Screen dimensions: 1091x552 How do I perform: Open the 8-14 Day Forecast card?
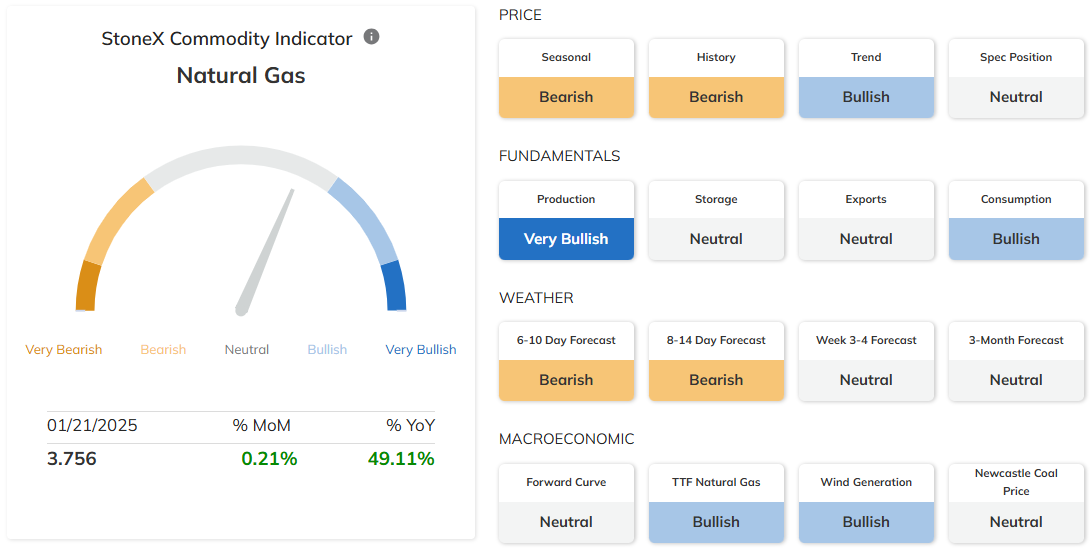[716, 361]
